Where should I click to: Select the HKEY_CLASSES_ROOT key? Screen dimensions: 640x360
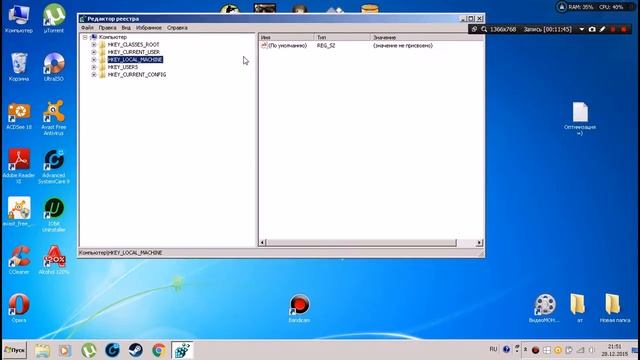133,45
